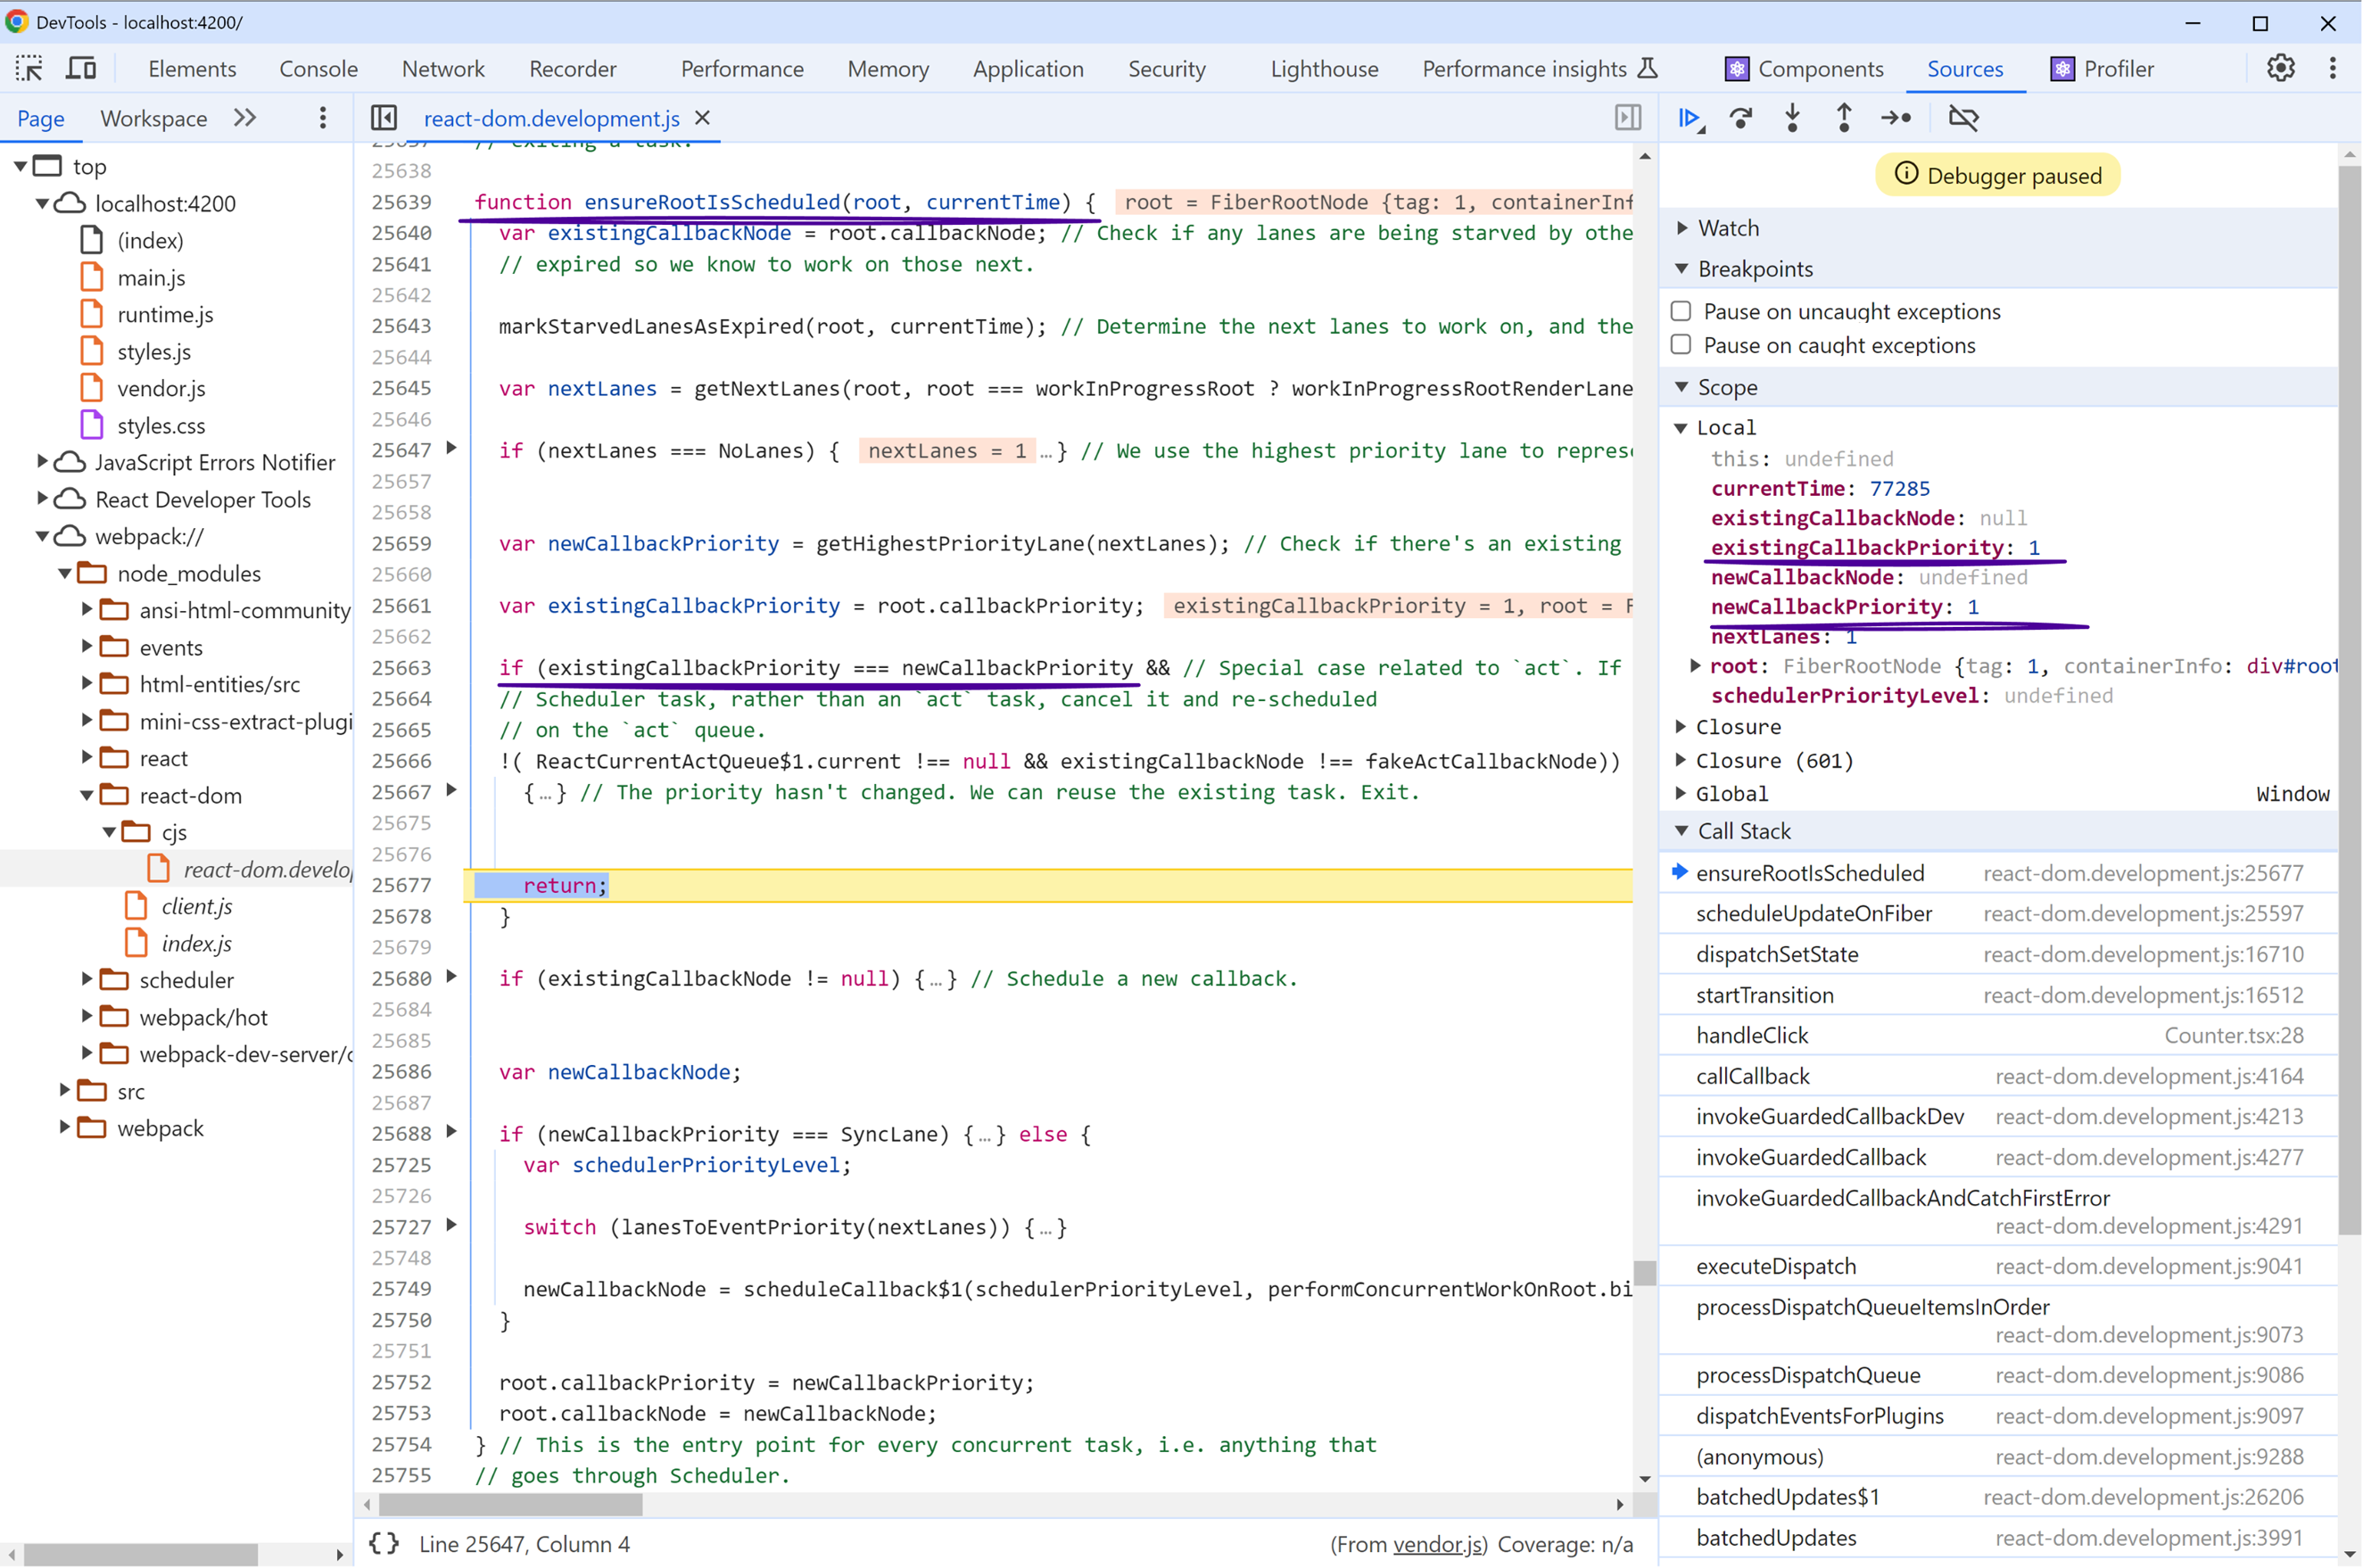
Task: Enable Pause on uncaught exceptions
Action: click(x=1681, y=312)
